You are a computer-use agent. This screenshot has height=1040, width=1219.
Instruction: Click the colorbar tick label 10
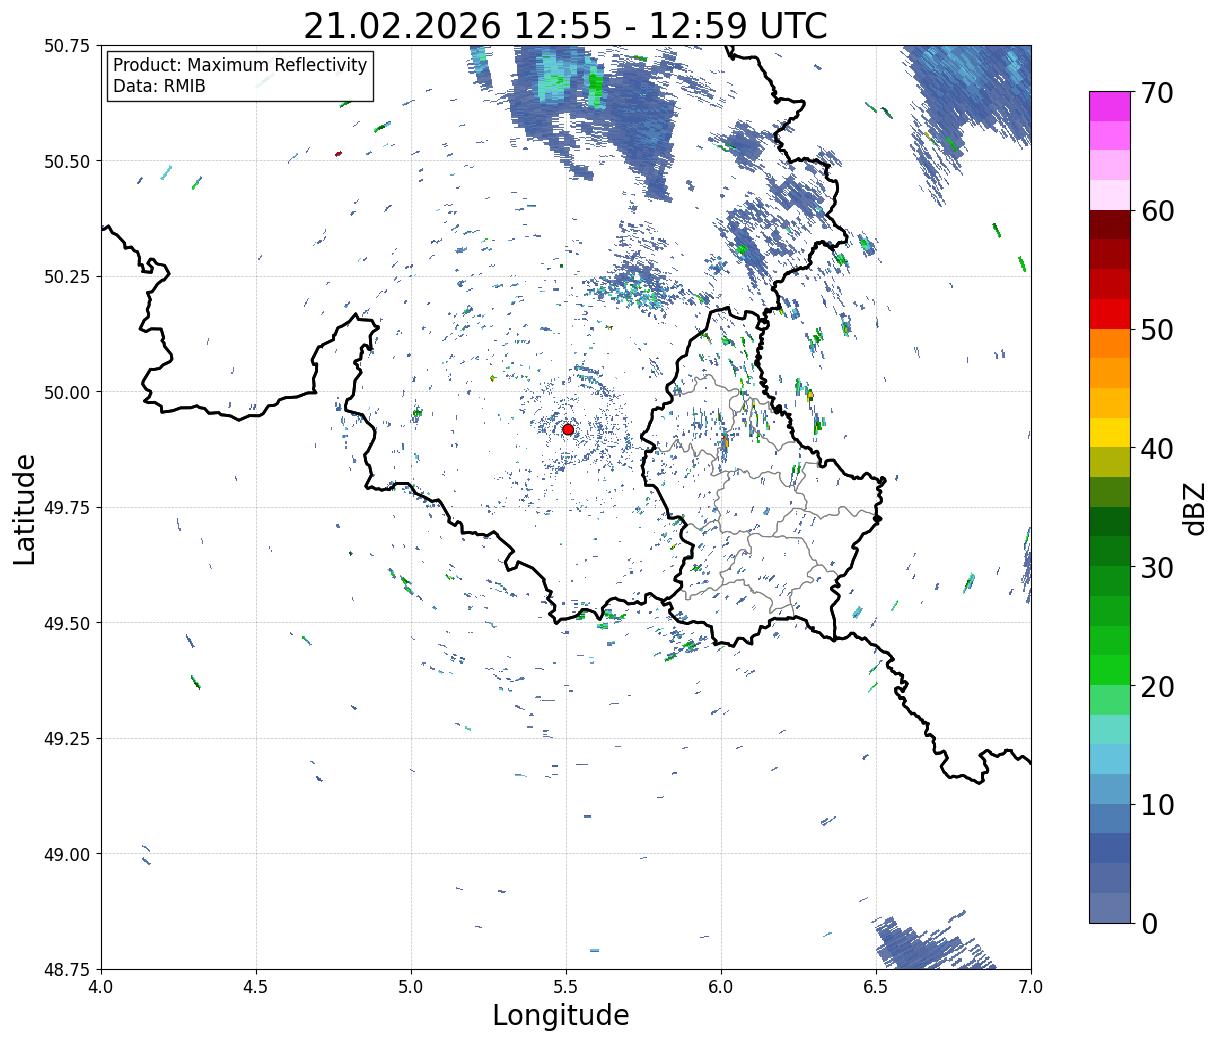[x=1156, y=805]
